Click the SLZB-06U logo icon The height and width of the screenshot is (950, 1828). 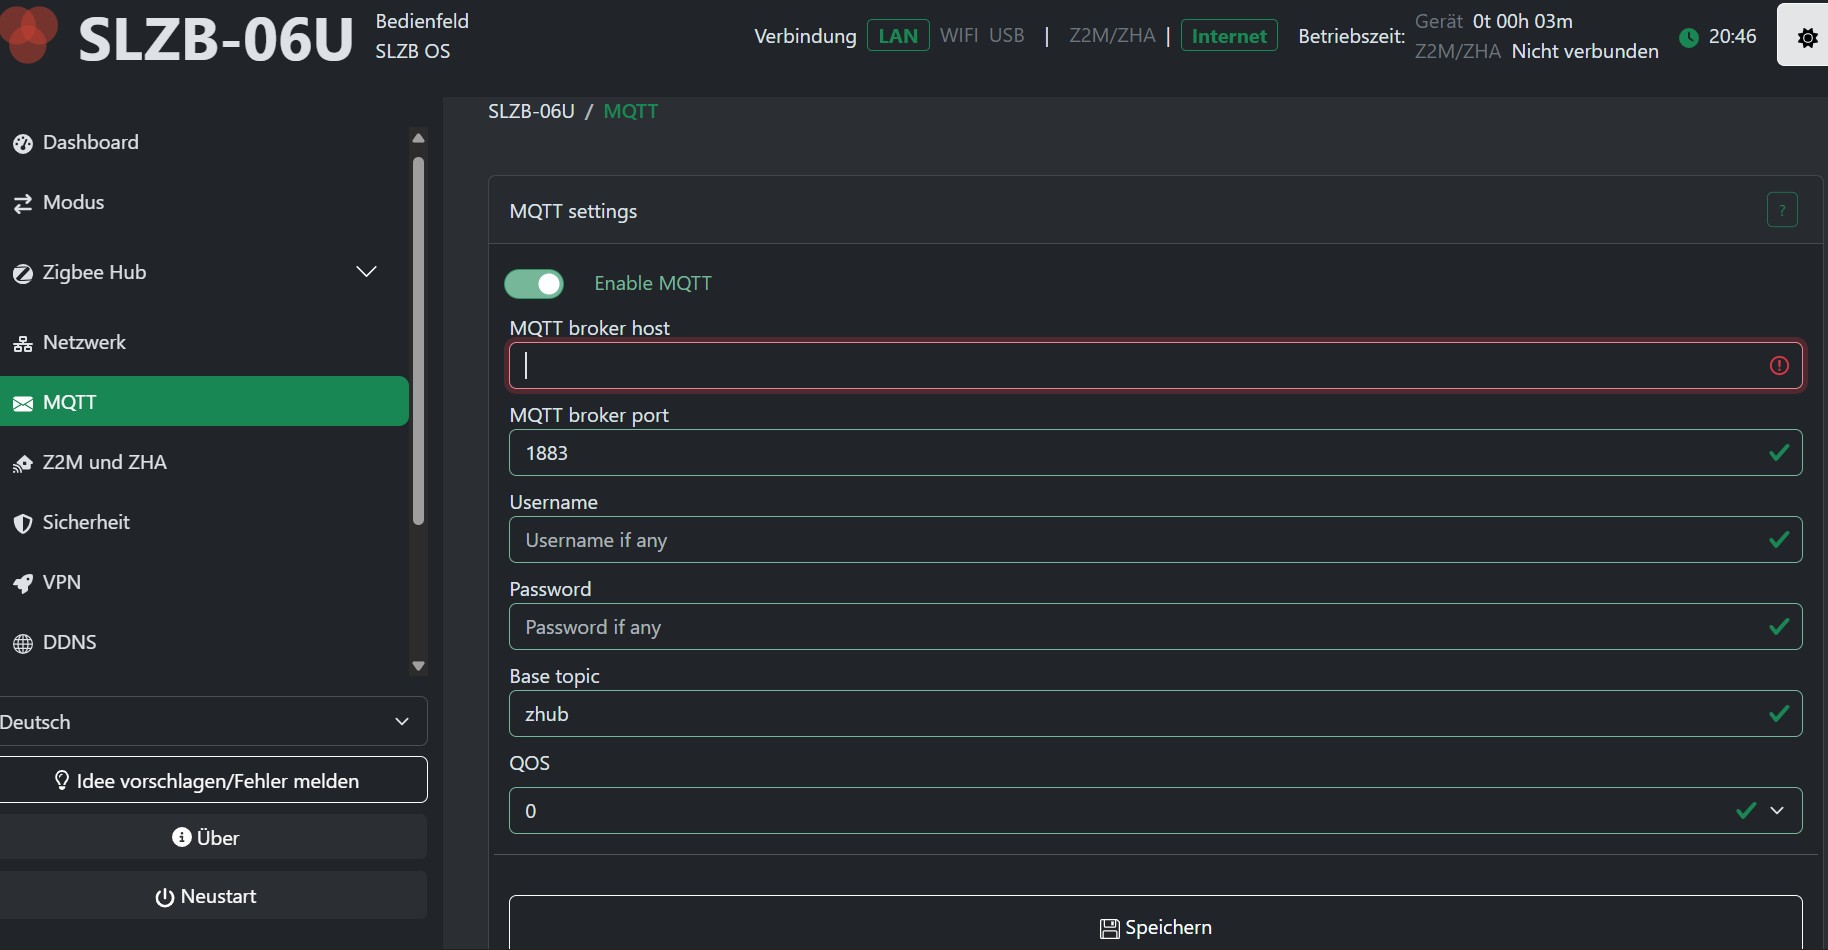[28, 34]
